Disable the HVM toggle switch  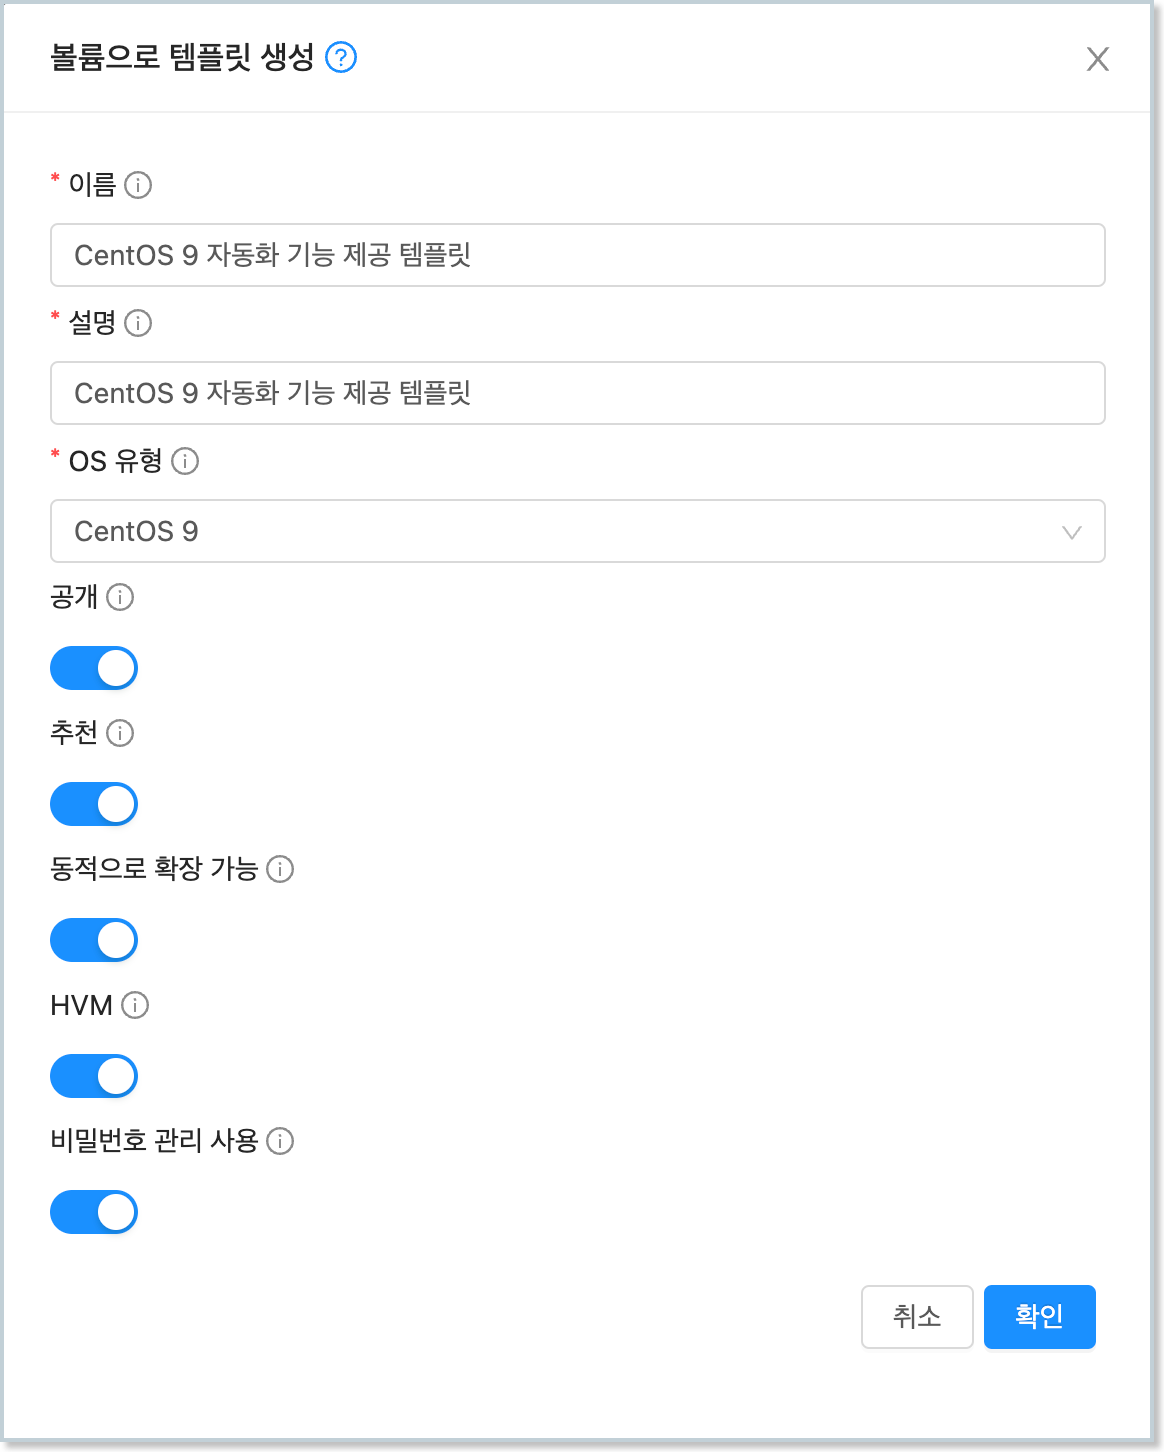tap(94, 1076)
